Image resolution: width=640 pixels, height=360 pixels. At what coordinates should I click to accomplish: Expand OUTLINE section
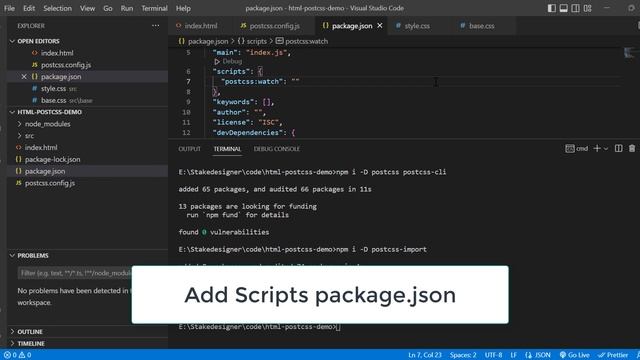(x=30, y=332)
